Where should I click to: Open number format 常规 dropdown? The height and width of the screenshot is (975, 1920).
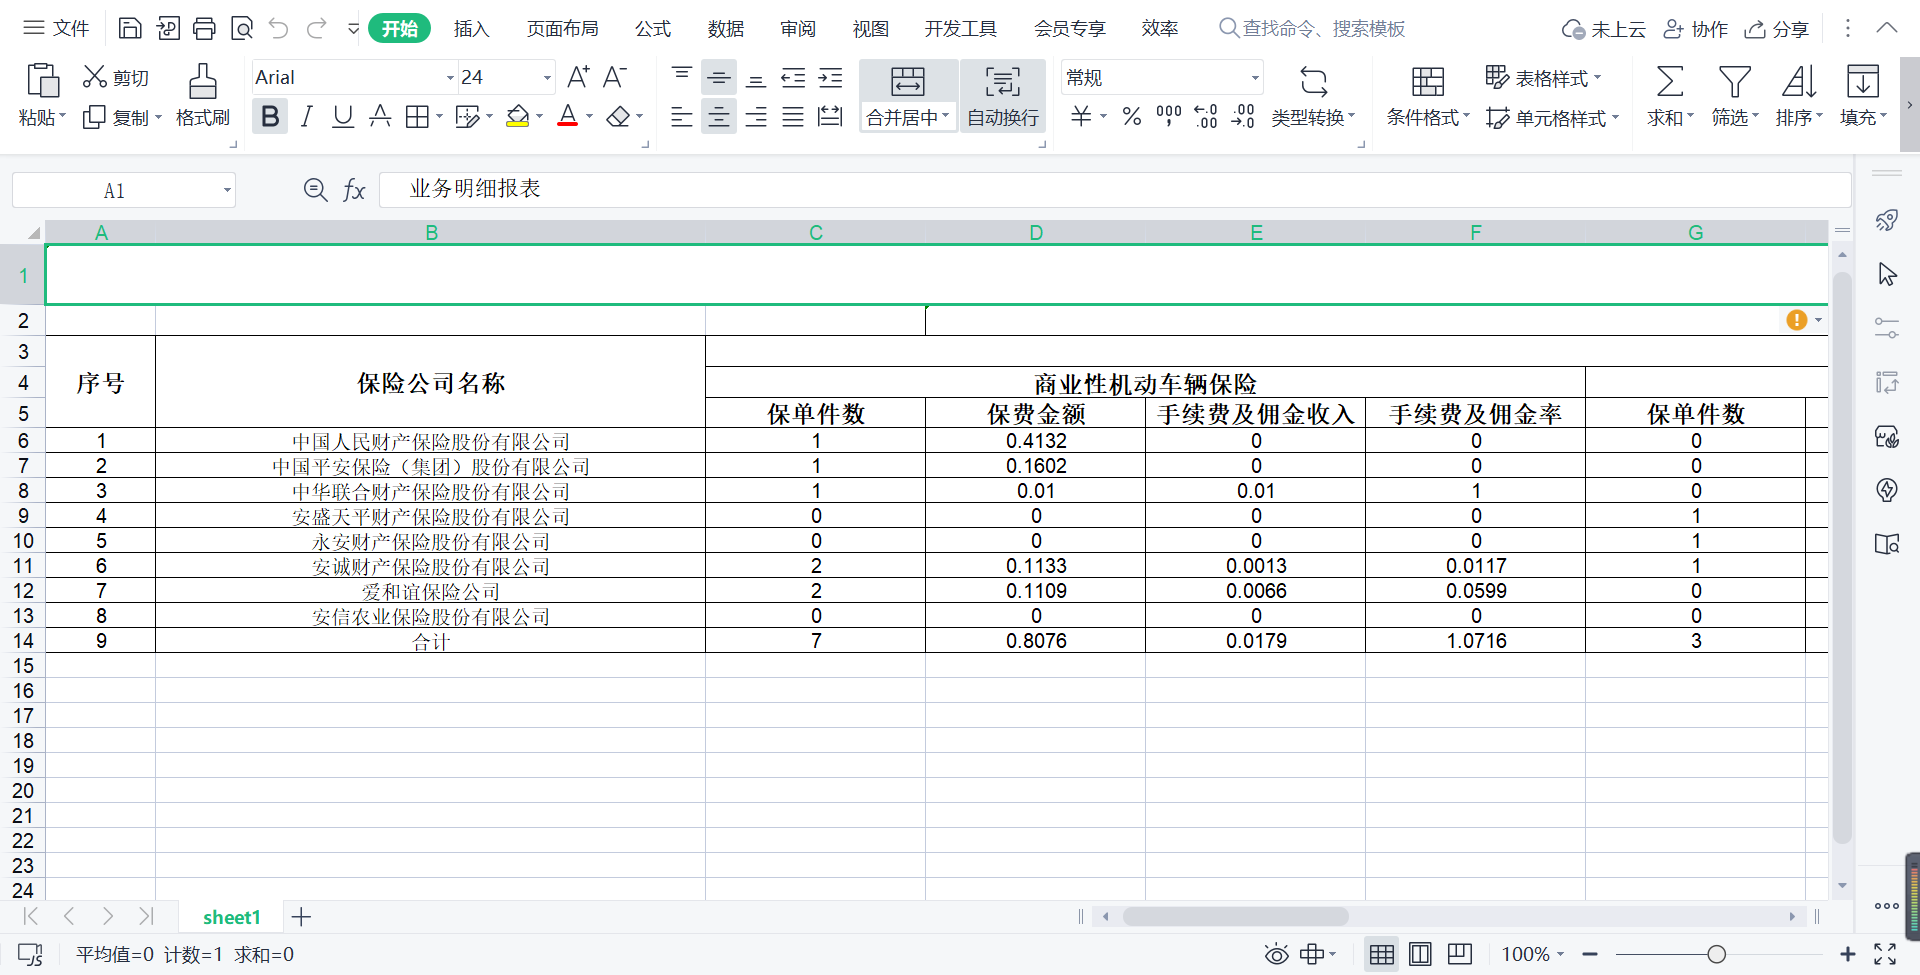[x=1255, y=77]
